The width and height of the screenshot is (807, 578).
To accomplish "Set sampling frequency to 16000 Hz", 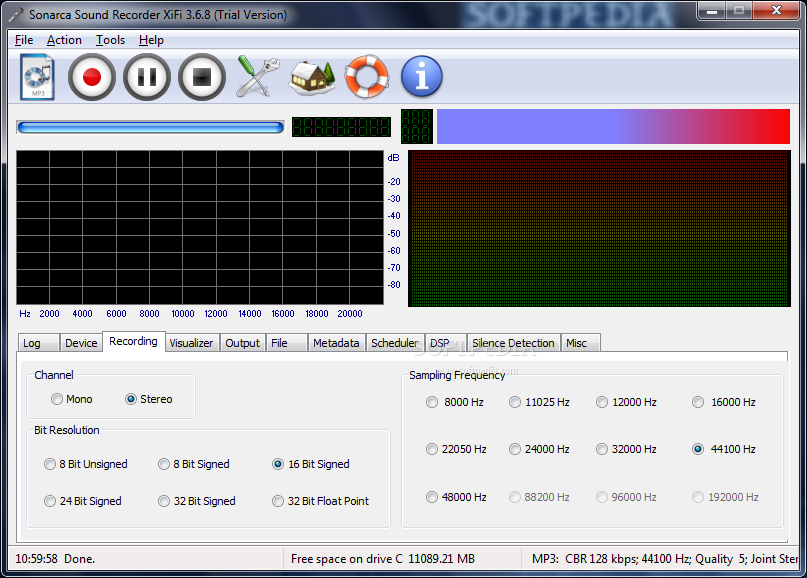I will (724, 402).
